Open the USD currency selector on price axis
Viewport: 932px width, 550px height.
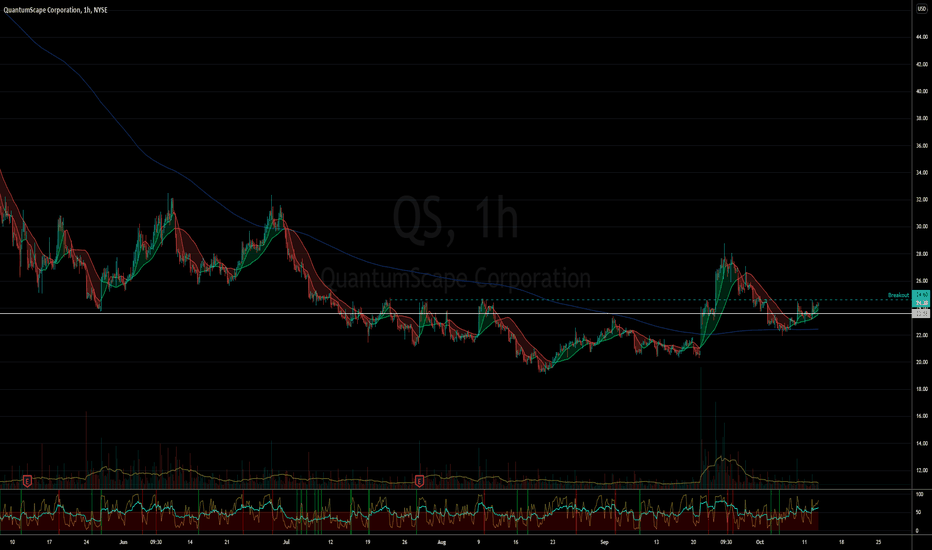(921, 10)
